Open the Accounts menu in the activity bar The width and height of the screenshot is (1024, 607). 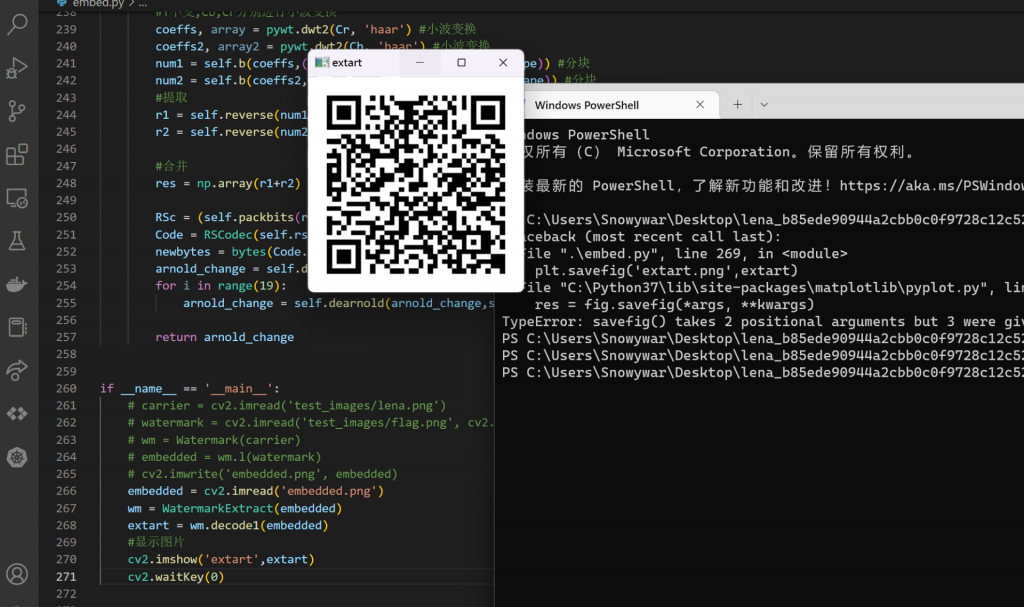[x=17, y=574]
